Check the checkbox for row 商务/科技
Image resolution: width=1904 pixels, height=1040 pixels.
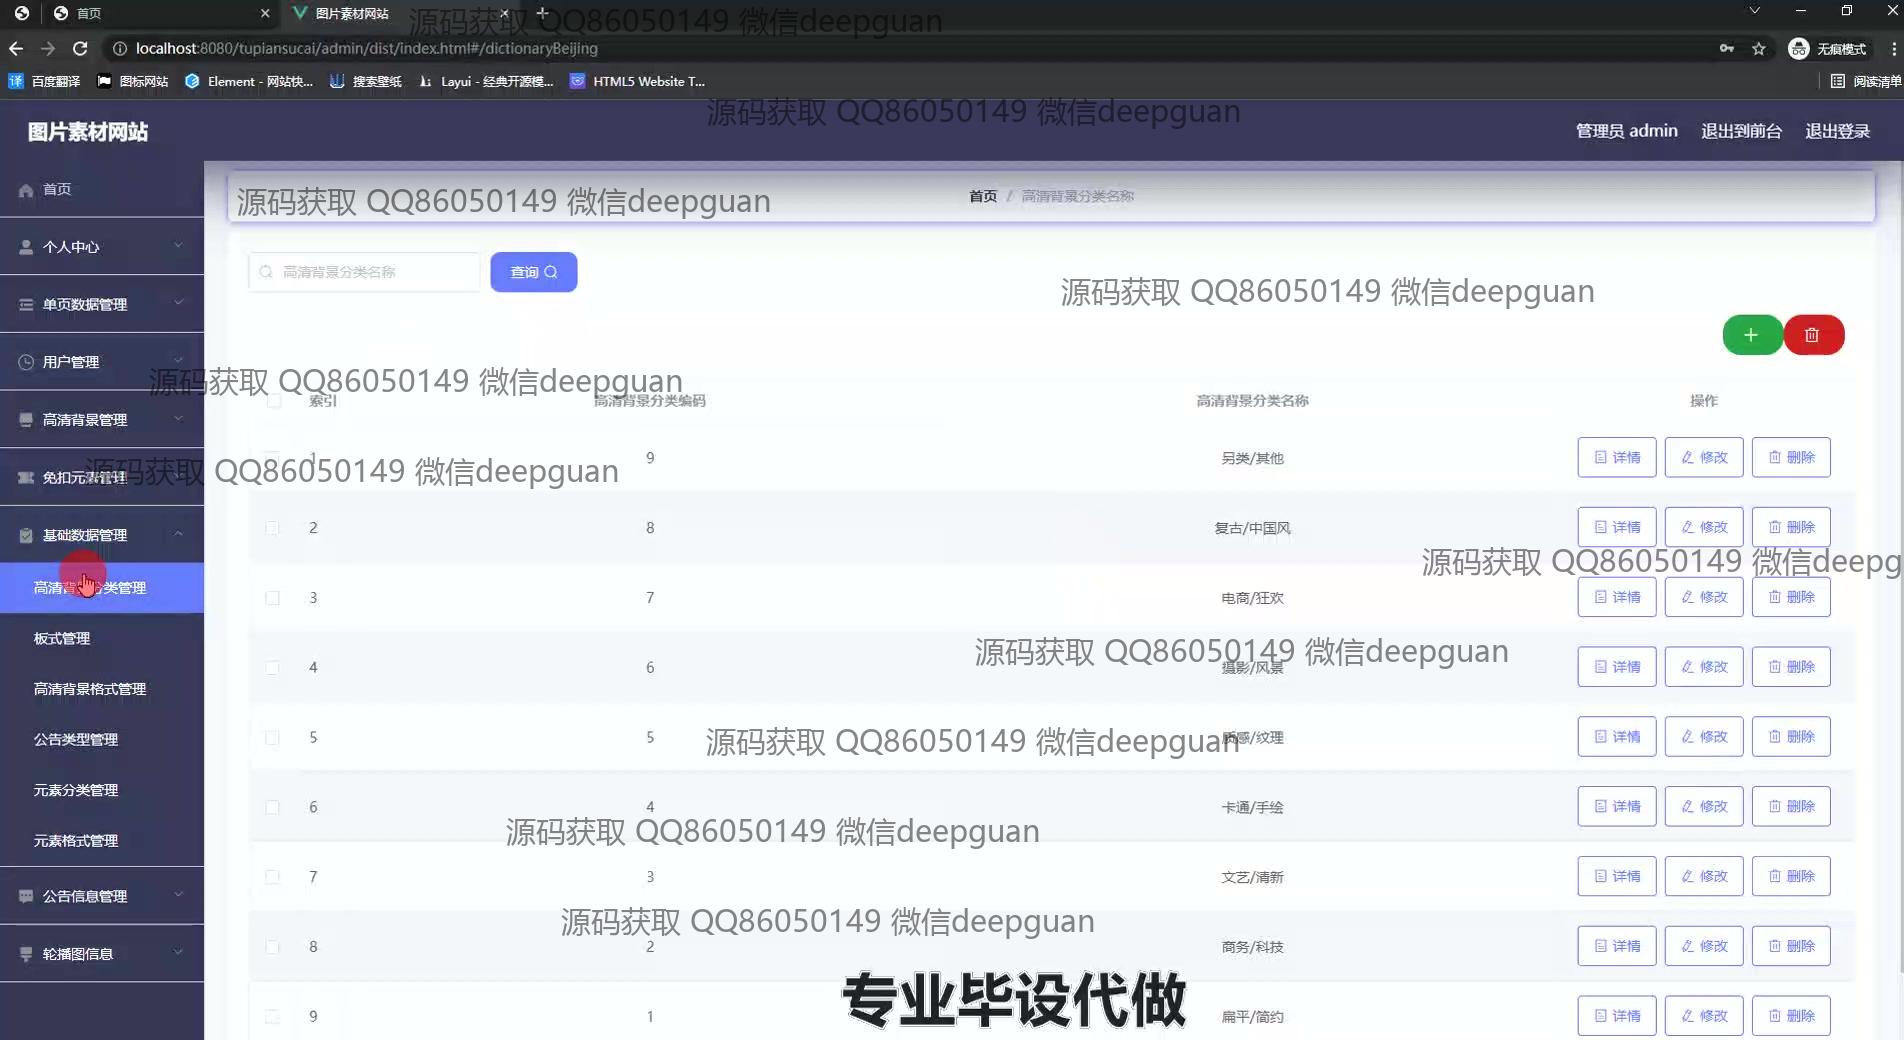point(272,946)
